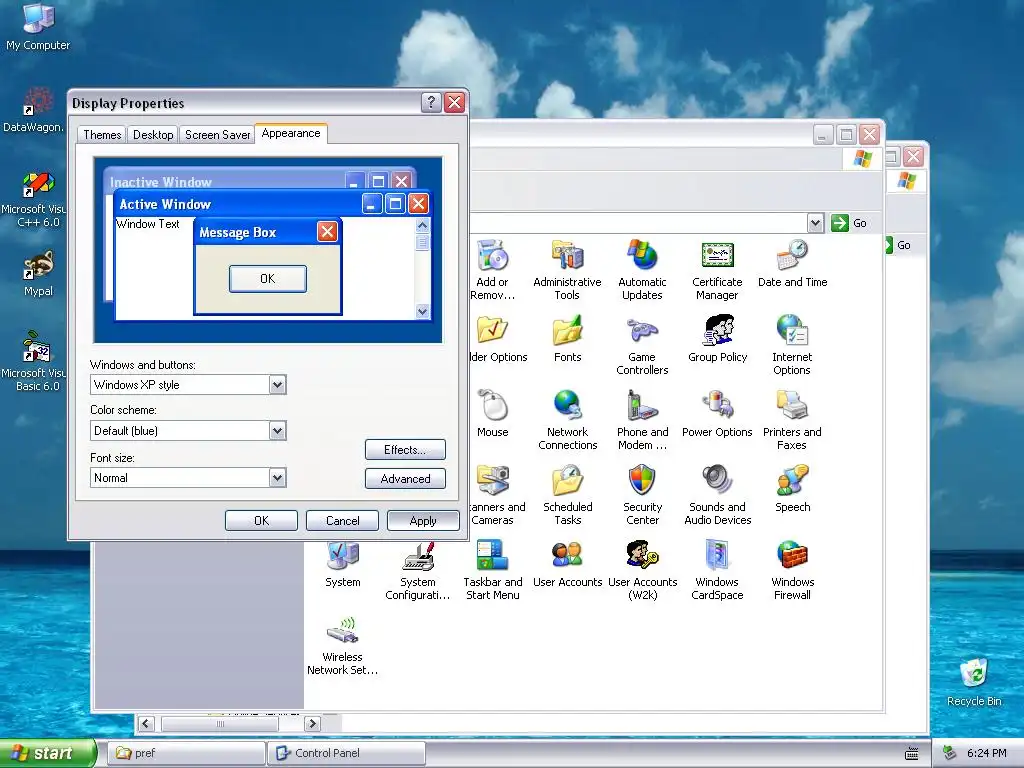Click Active Window title in preview
The width and height of the screenshot is (1024, 768).
(165, 204)
